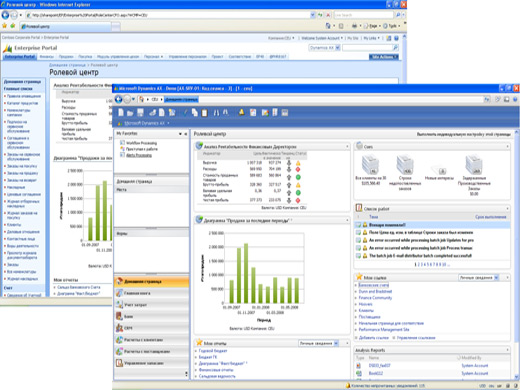Click 'Выполнить индивидуальную настройку этой страницы' link
The width and height of the screenshot is (520, 390).
(463, 134)
